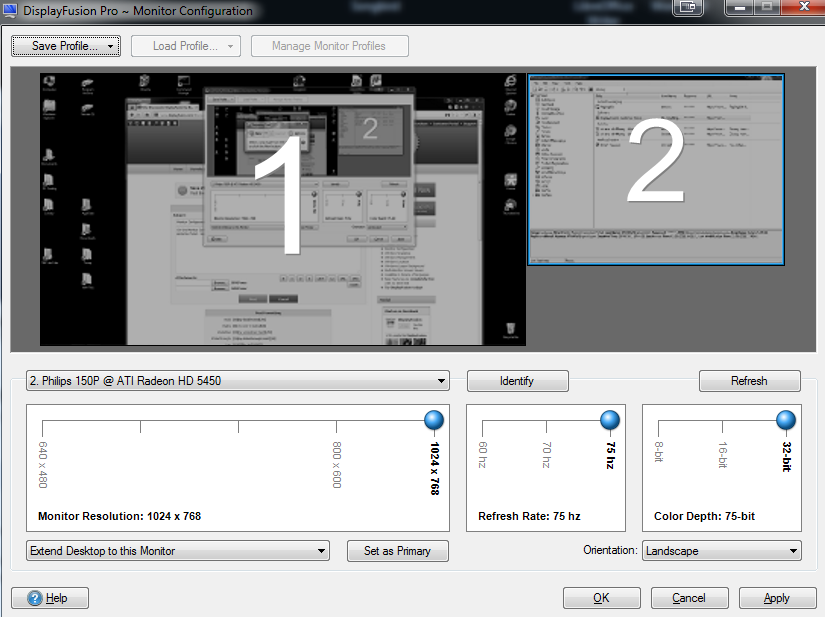Click the 800 x 600 resolution label
Screen dimensions: 825x617
tap(337, 465)
